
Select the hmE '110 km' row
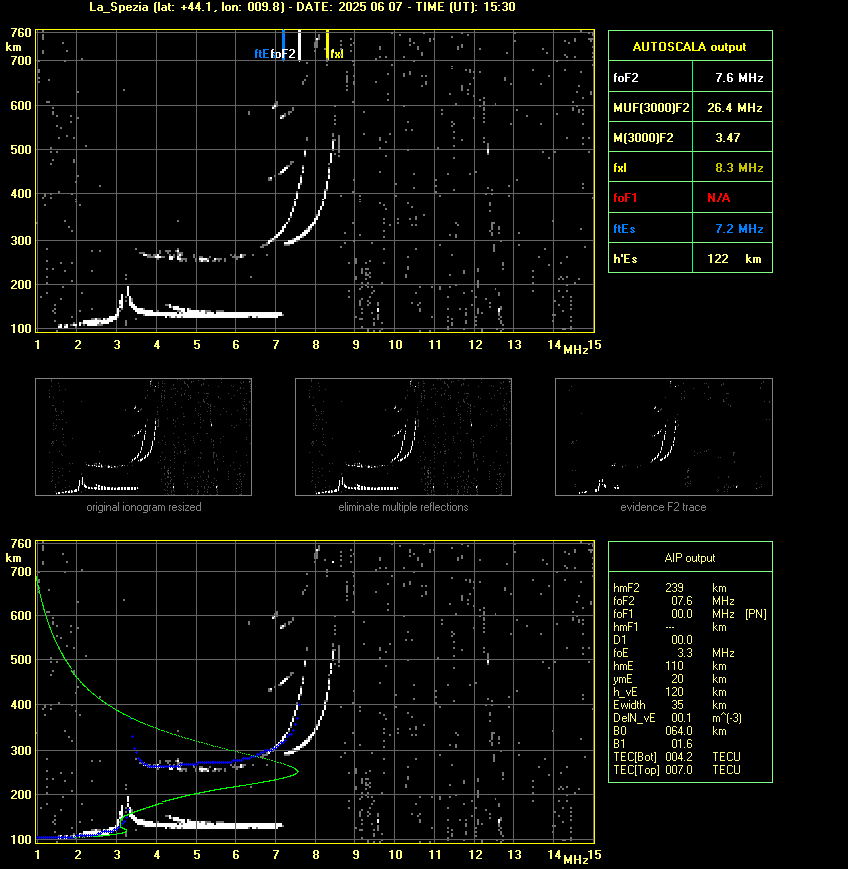[x=670, y=666]
